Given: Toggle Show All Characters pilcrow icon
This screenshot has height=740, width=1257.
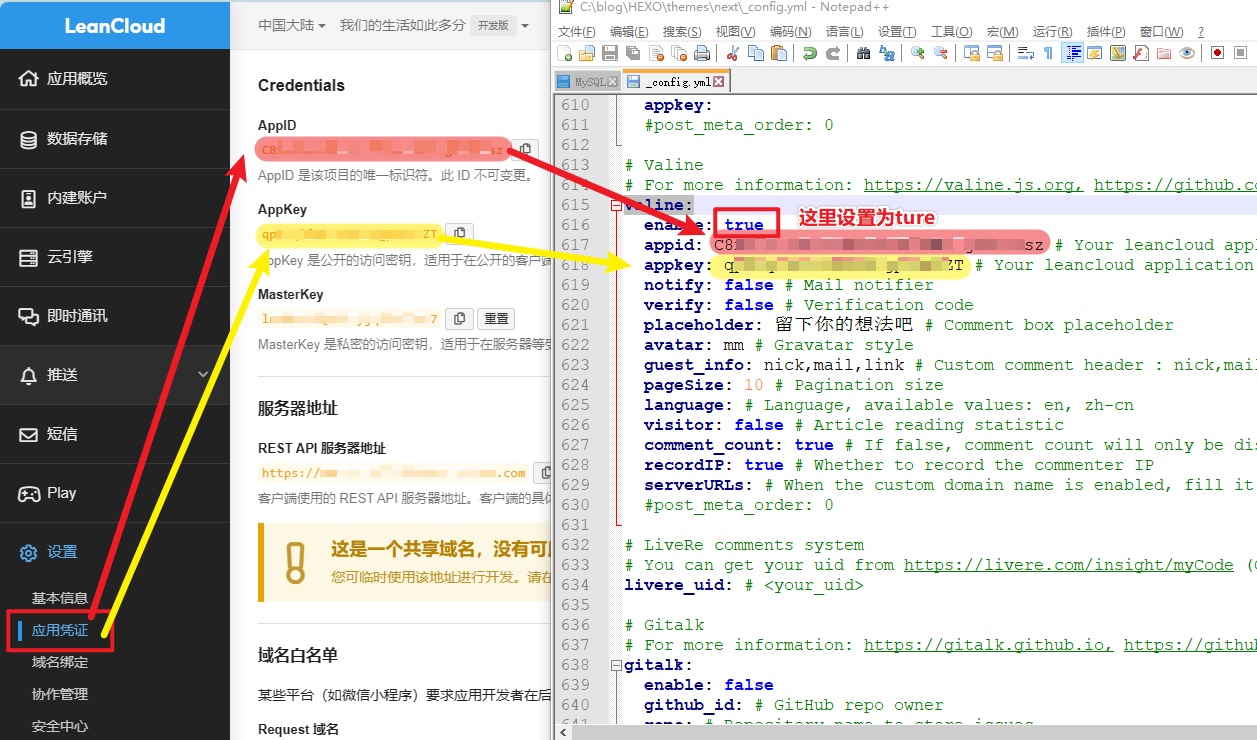Looking at the screenshot, I should 1048,52.
